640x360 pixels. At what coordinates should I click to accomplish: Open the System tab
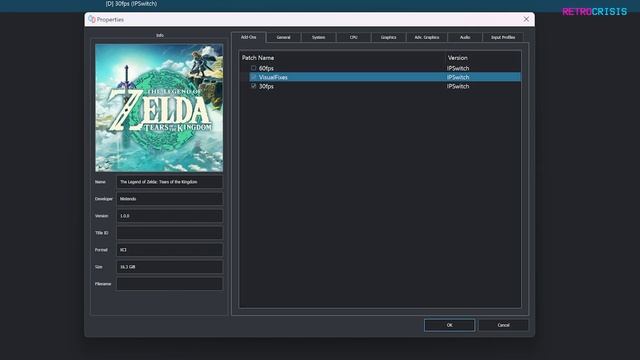click(x=318, y=38)
